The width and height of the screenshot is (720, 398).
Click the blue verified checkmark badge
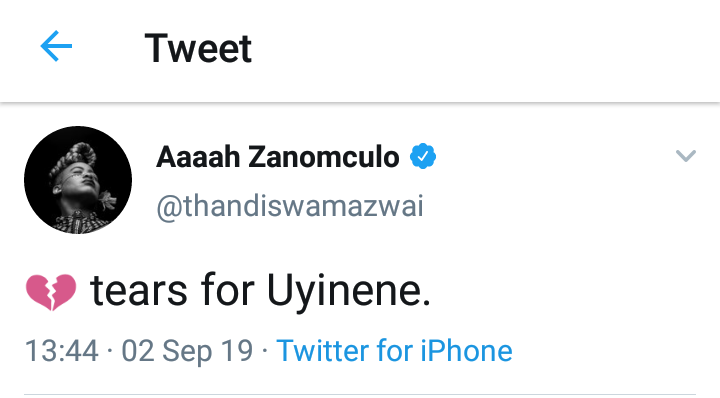[x=423, y=157]
